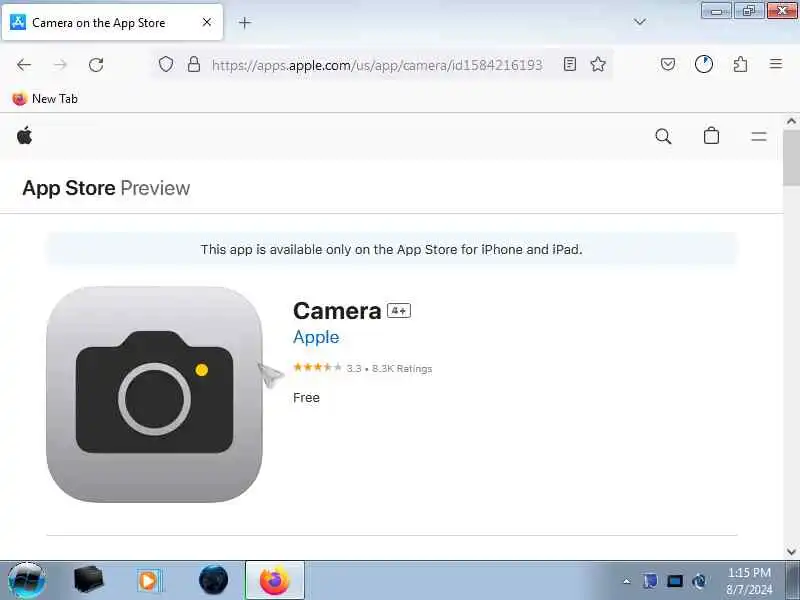
Task: Open tracking protection shield icon
Action: tap(166, 64)
